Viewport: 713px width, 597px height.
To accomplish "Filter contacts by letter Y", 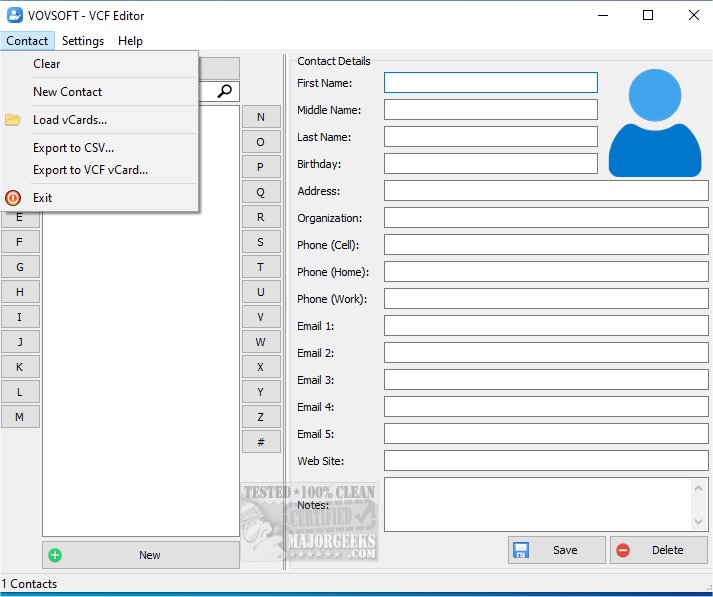I will 261,392.
